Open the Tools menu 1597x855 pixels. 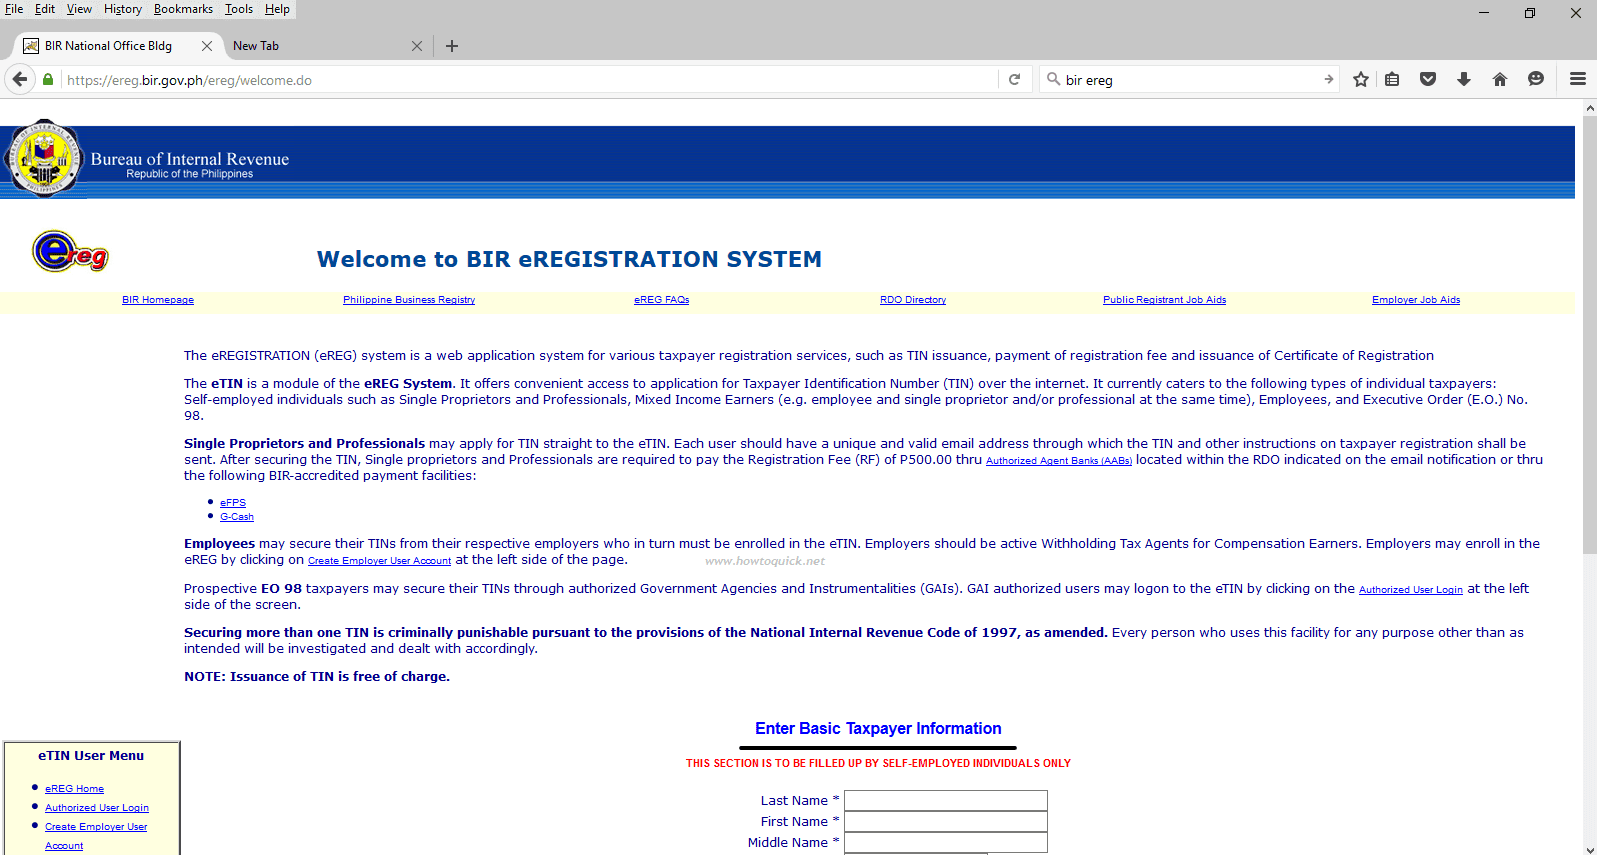point(239,9)
